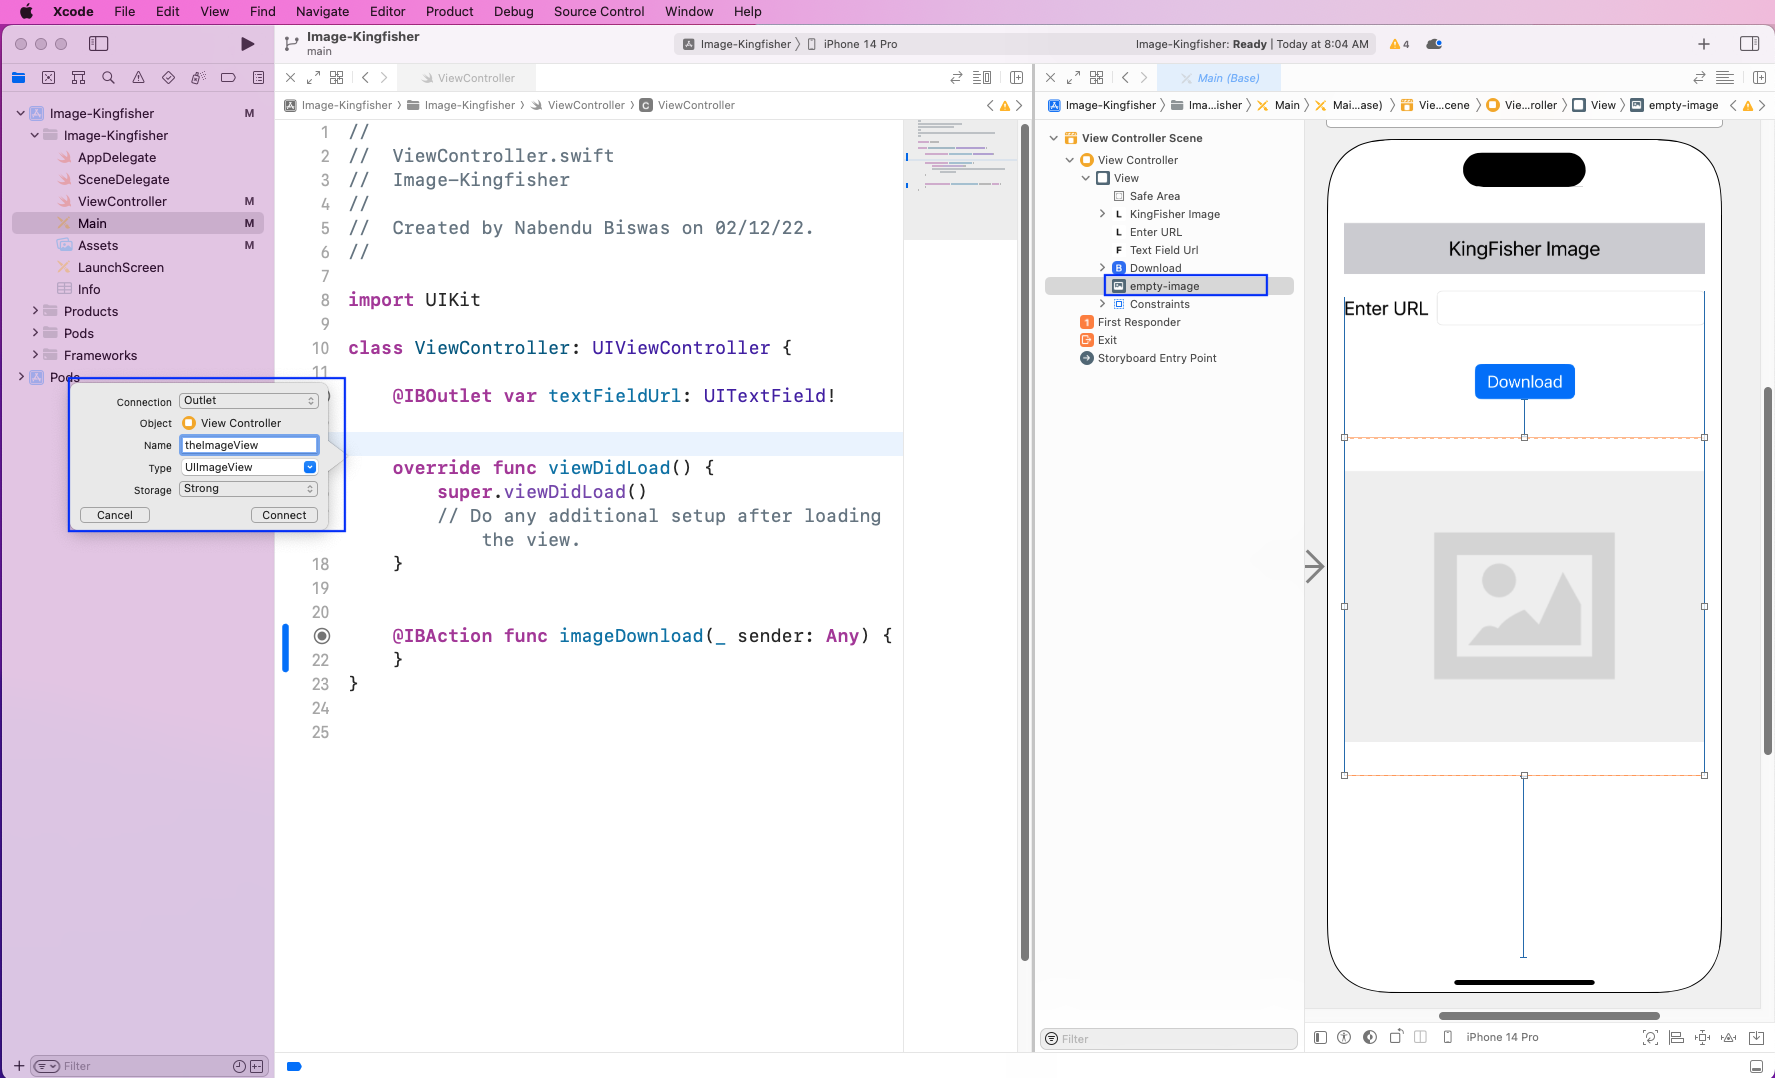The width and height of the screenshot is (1775, 1078).
Task: Open the source control navigator tab
Action: 48,78
